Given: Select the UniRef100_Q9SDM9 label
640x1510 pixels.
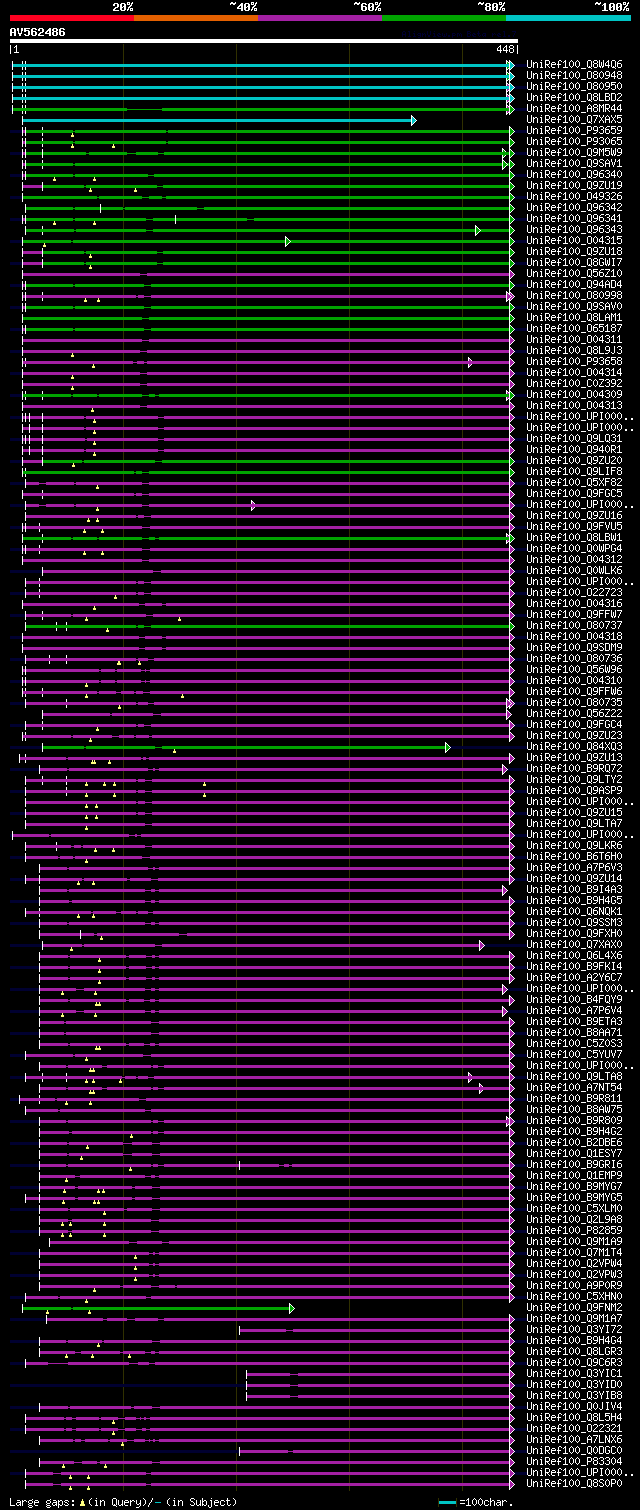Looking at the screenshot, I should 574,647.
